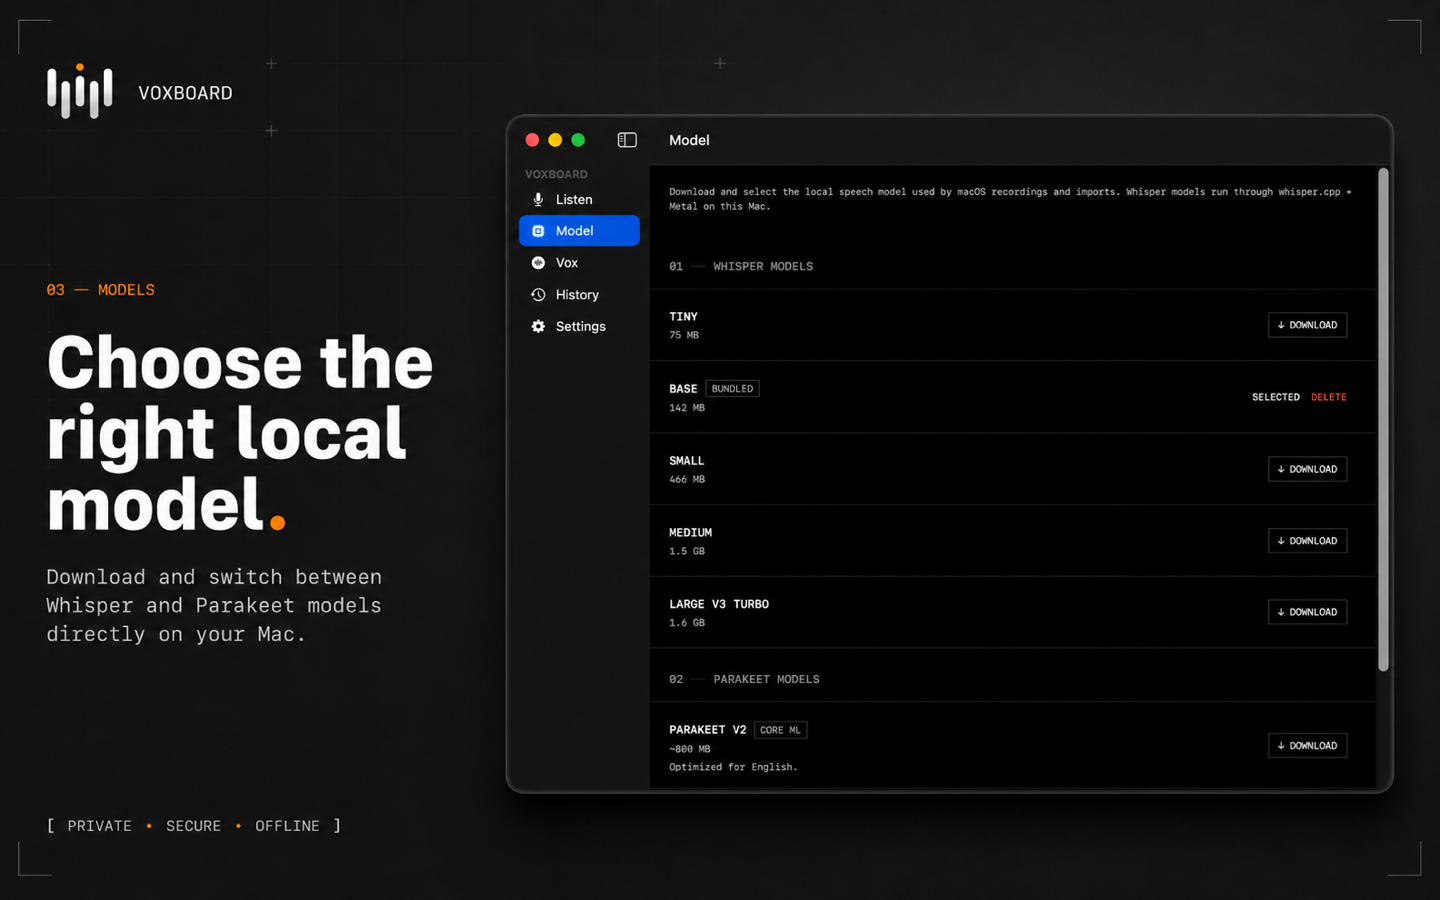The width and height of the screenshot is (1440, 900).
Task: Delete the Base model
Action: pos(1329,397)
